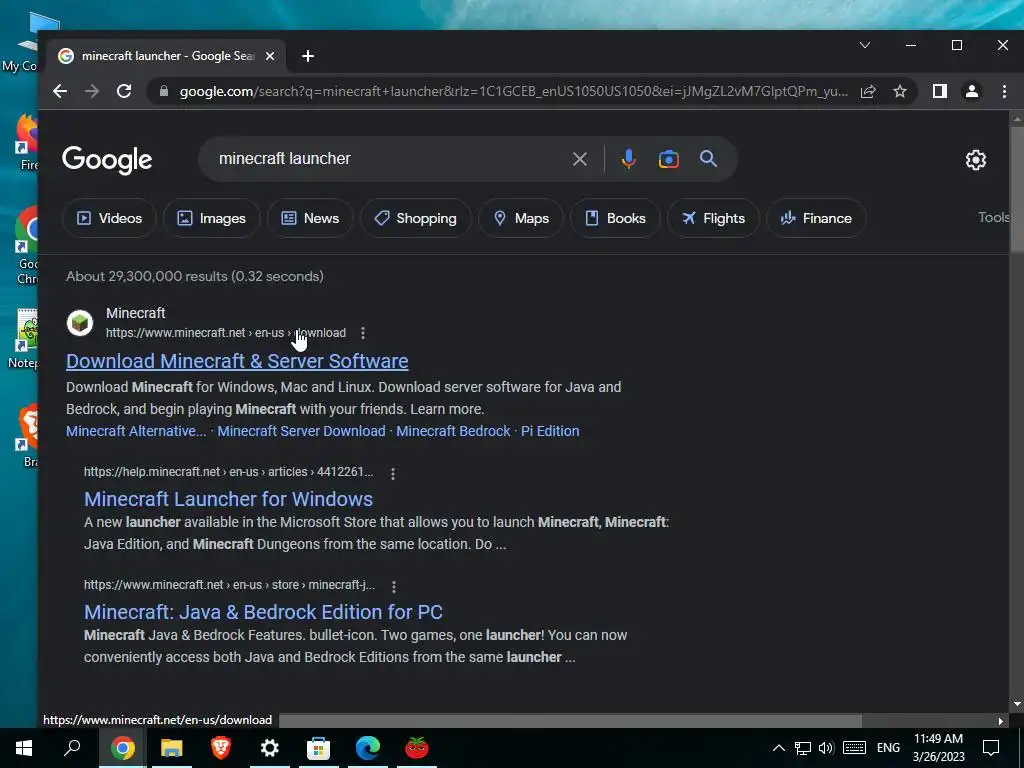
Task: Open the options dots beside help.minecraft.net result
Action: click(x=392, y=473)
